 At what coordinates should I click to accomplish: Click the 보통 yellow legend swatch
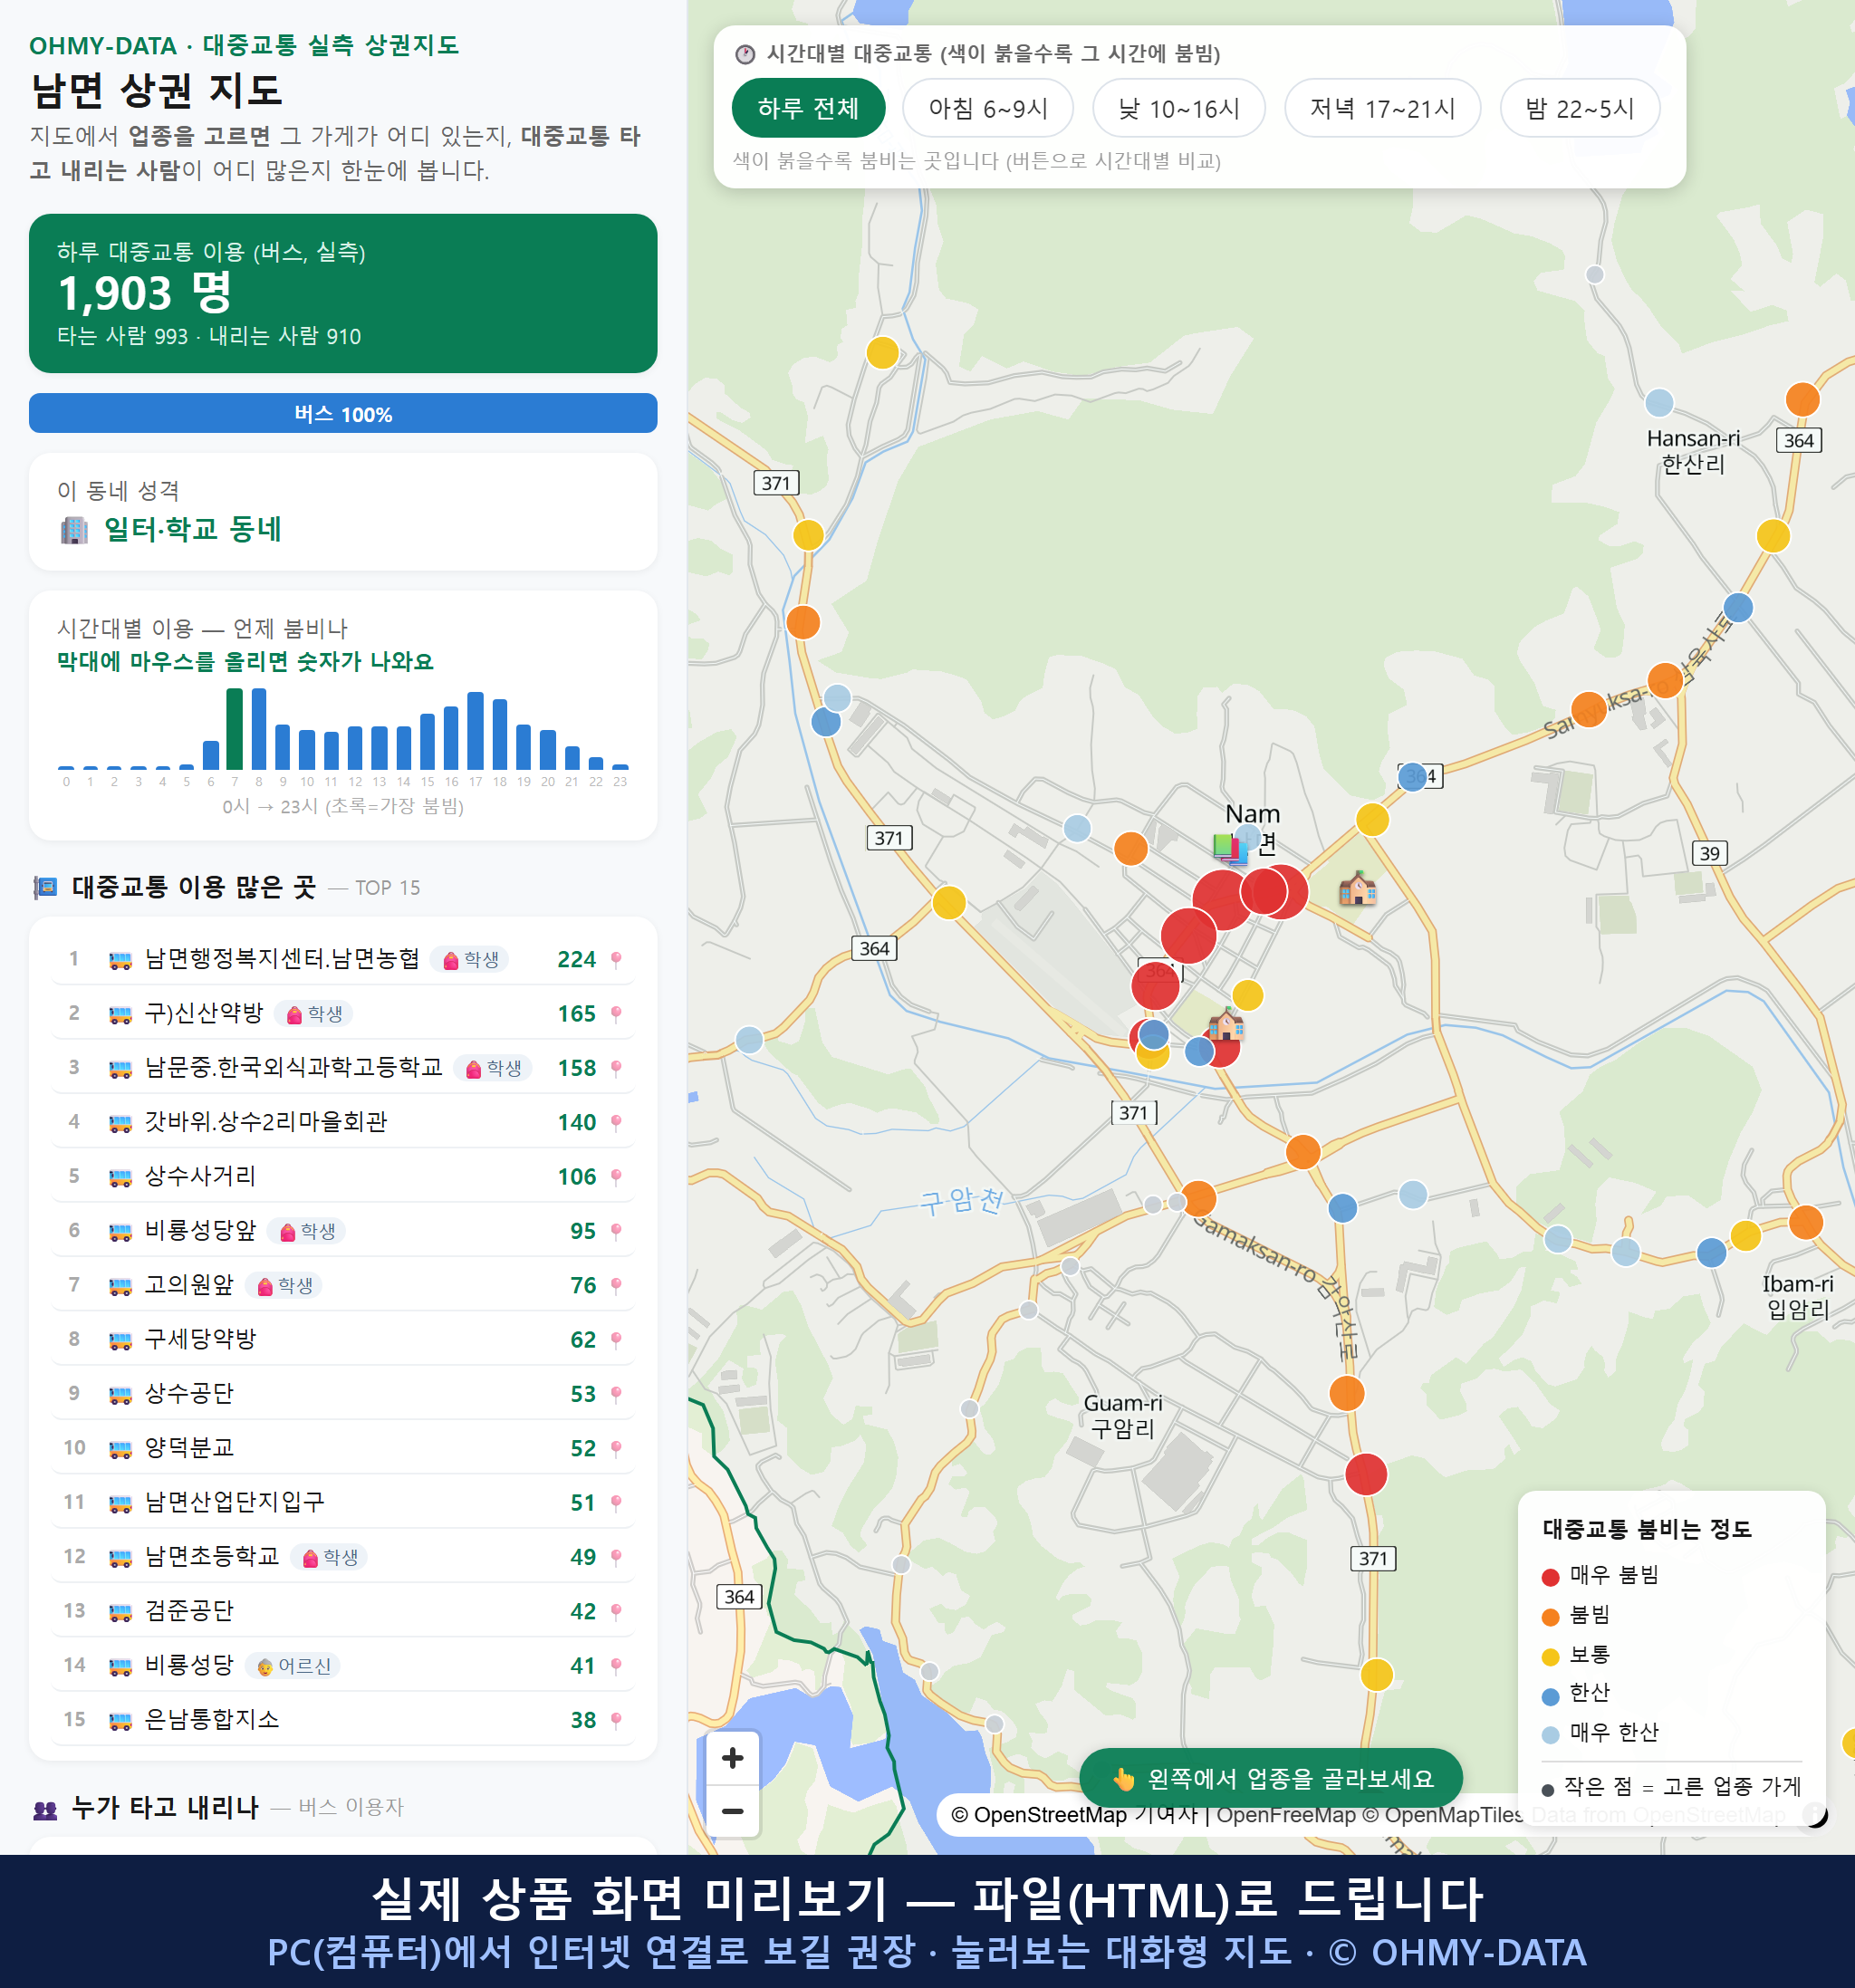coord(1550,1657)
